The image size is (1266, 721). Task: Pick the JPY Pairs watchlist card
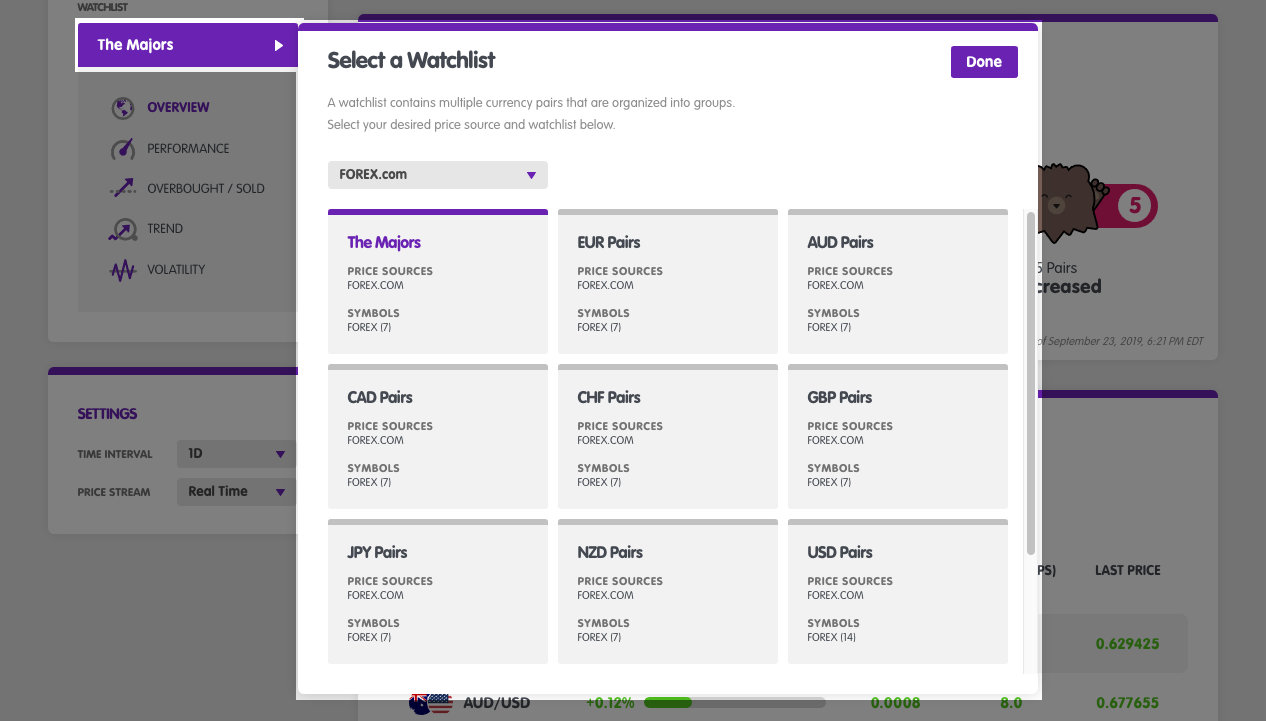(x=438, y=591)
